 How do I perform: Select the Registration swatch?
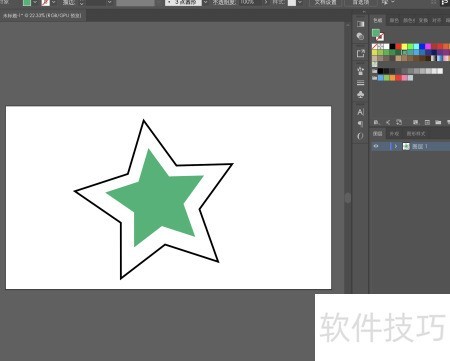381,46
